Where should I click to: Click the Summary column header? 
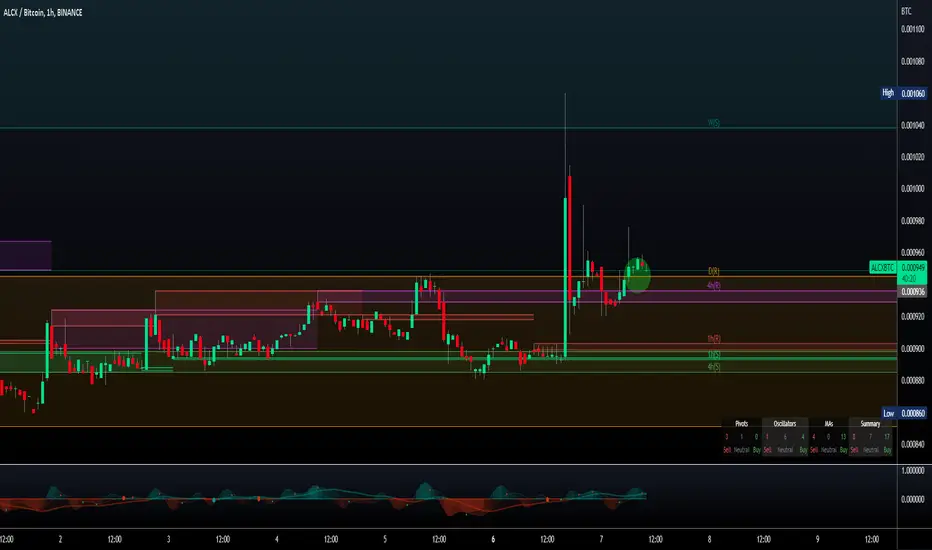pos(870,424)
